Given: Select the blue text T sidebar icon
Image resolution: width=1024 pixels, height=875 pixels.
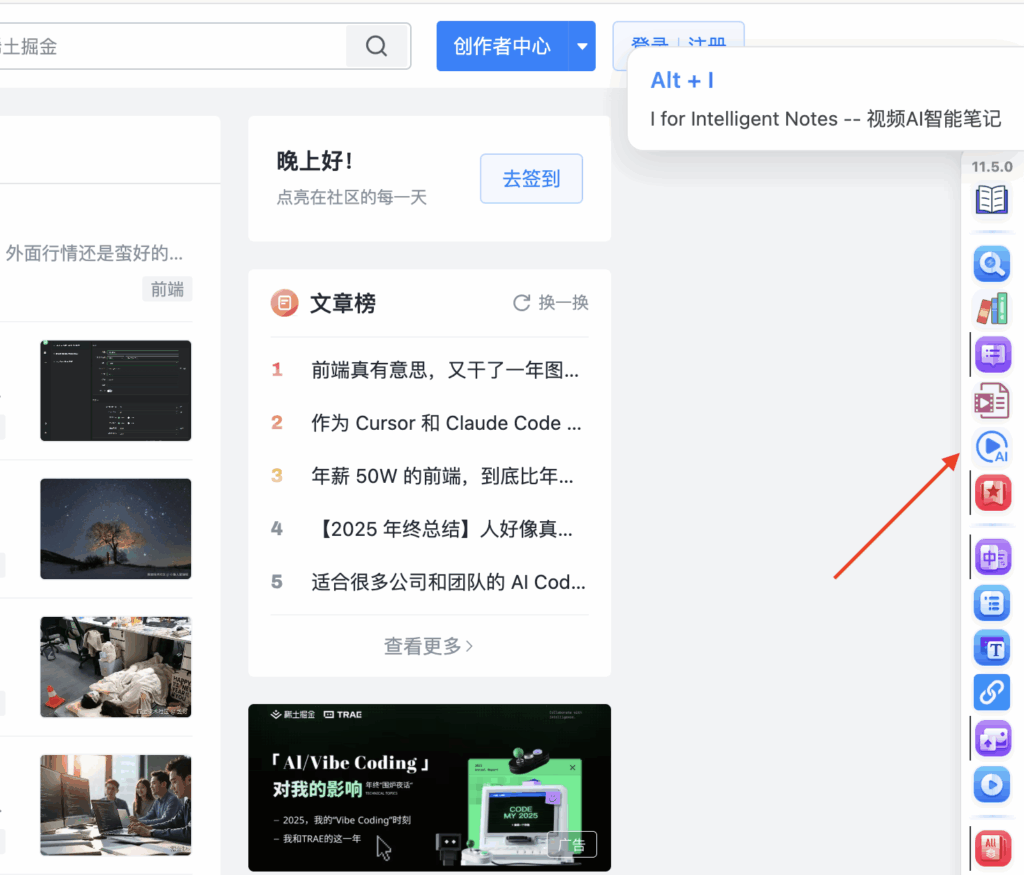Looking at the screenshot, I should [x=992, y=648].
